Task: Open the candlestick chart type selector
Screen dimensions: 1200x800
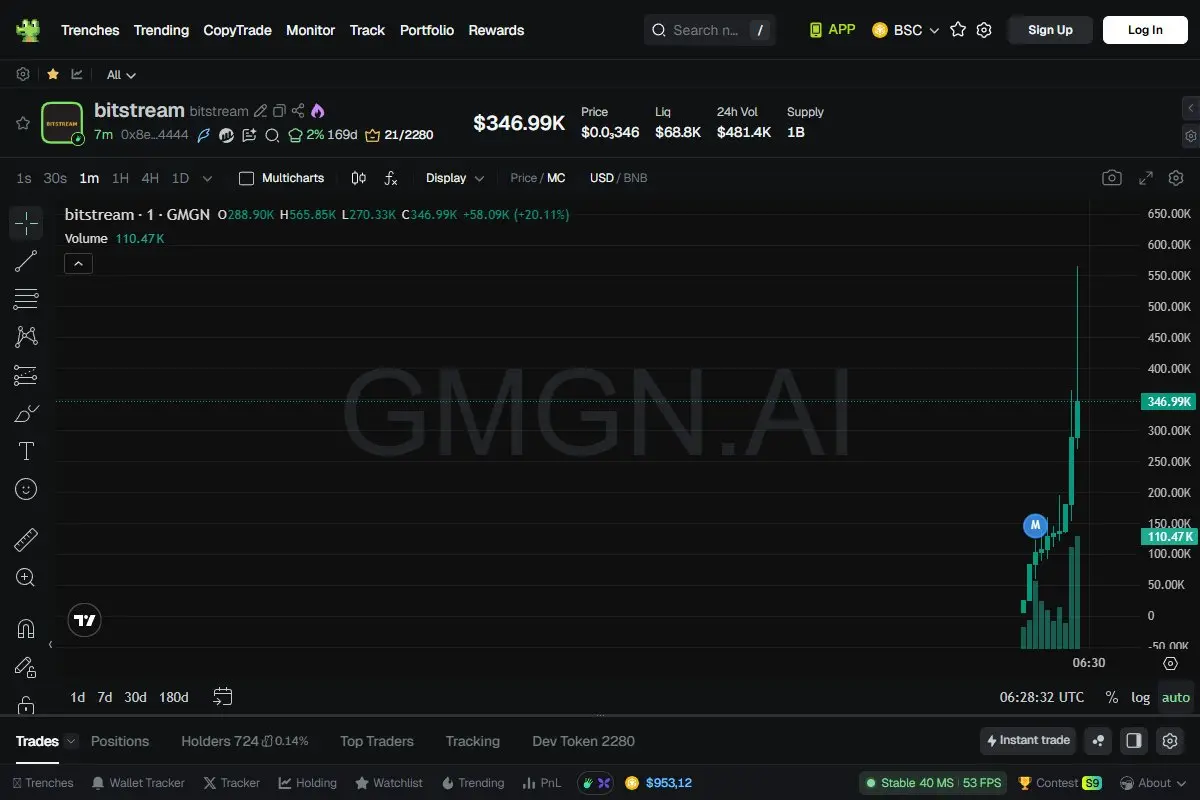Action: [x=359, y=178]
